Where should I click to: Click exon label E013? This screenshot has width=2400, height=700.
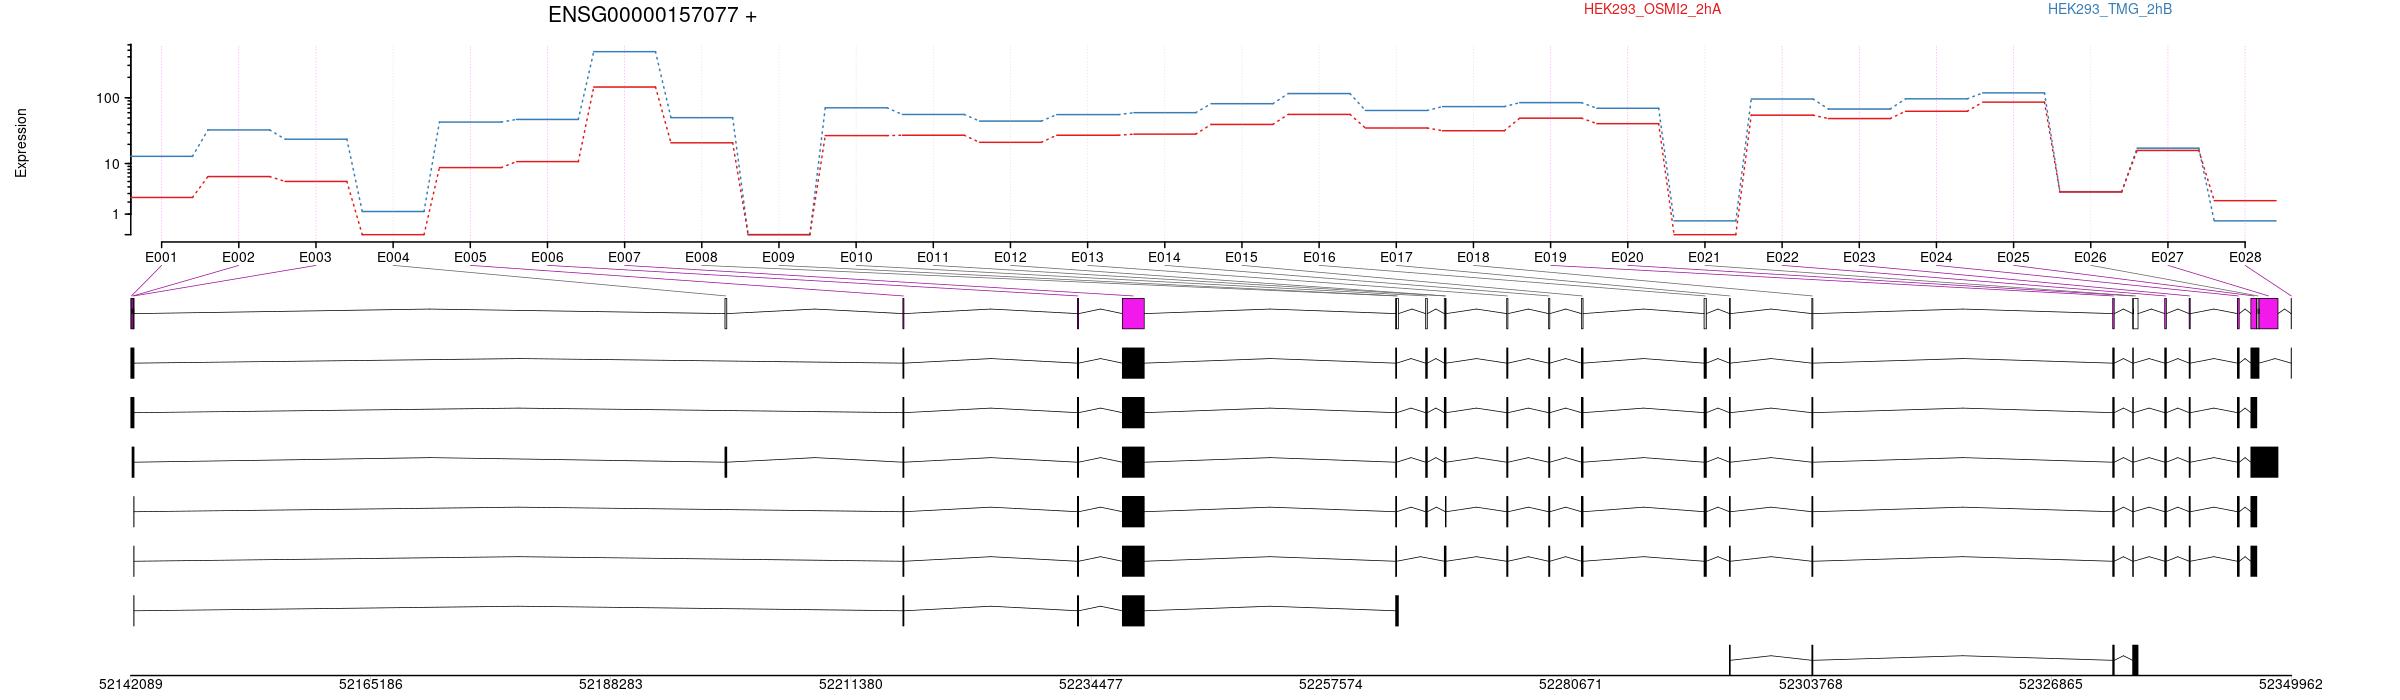(1087, 257)
